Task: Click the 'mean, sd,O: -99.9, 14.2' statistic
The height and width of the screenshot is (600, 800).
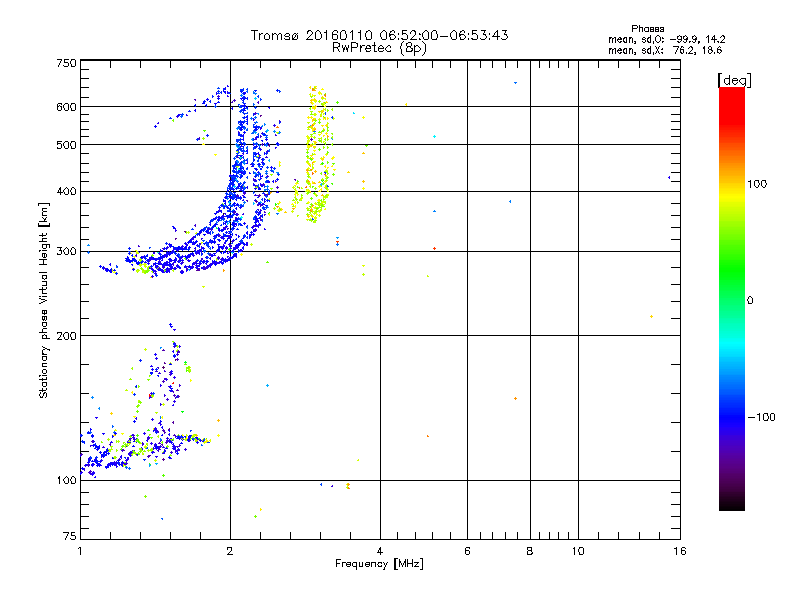Action: 666,39
